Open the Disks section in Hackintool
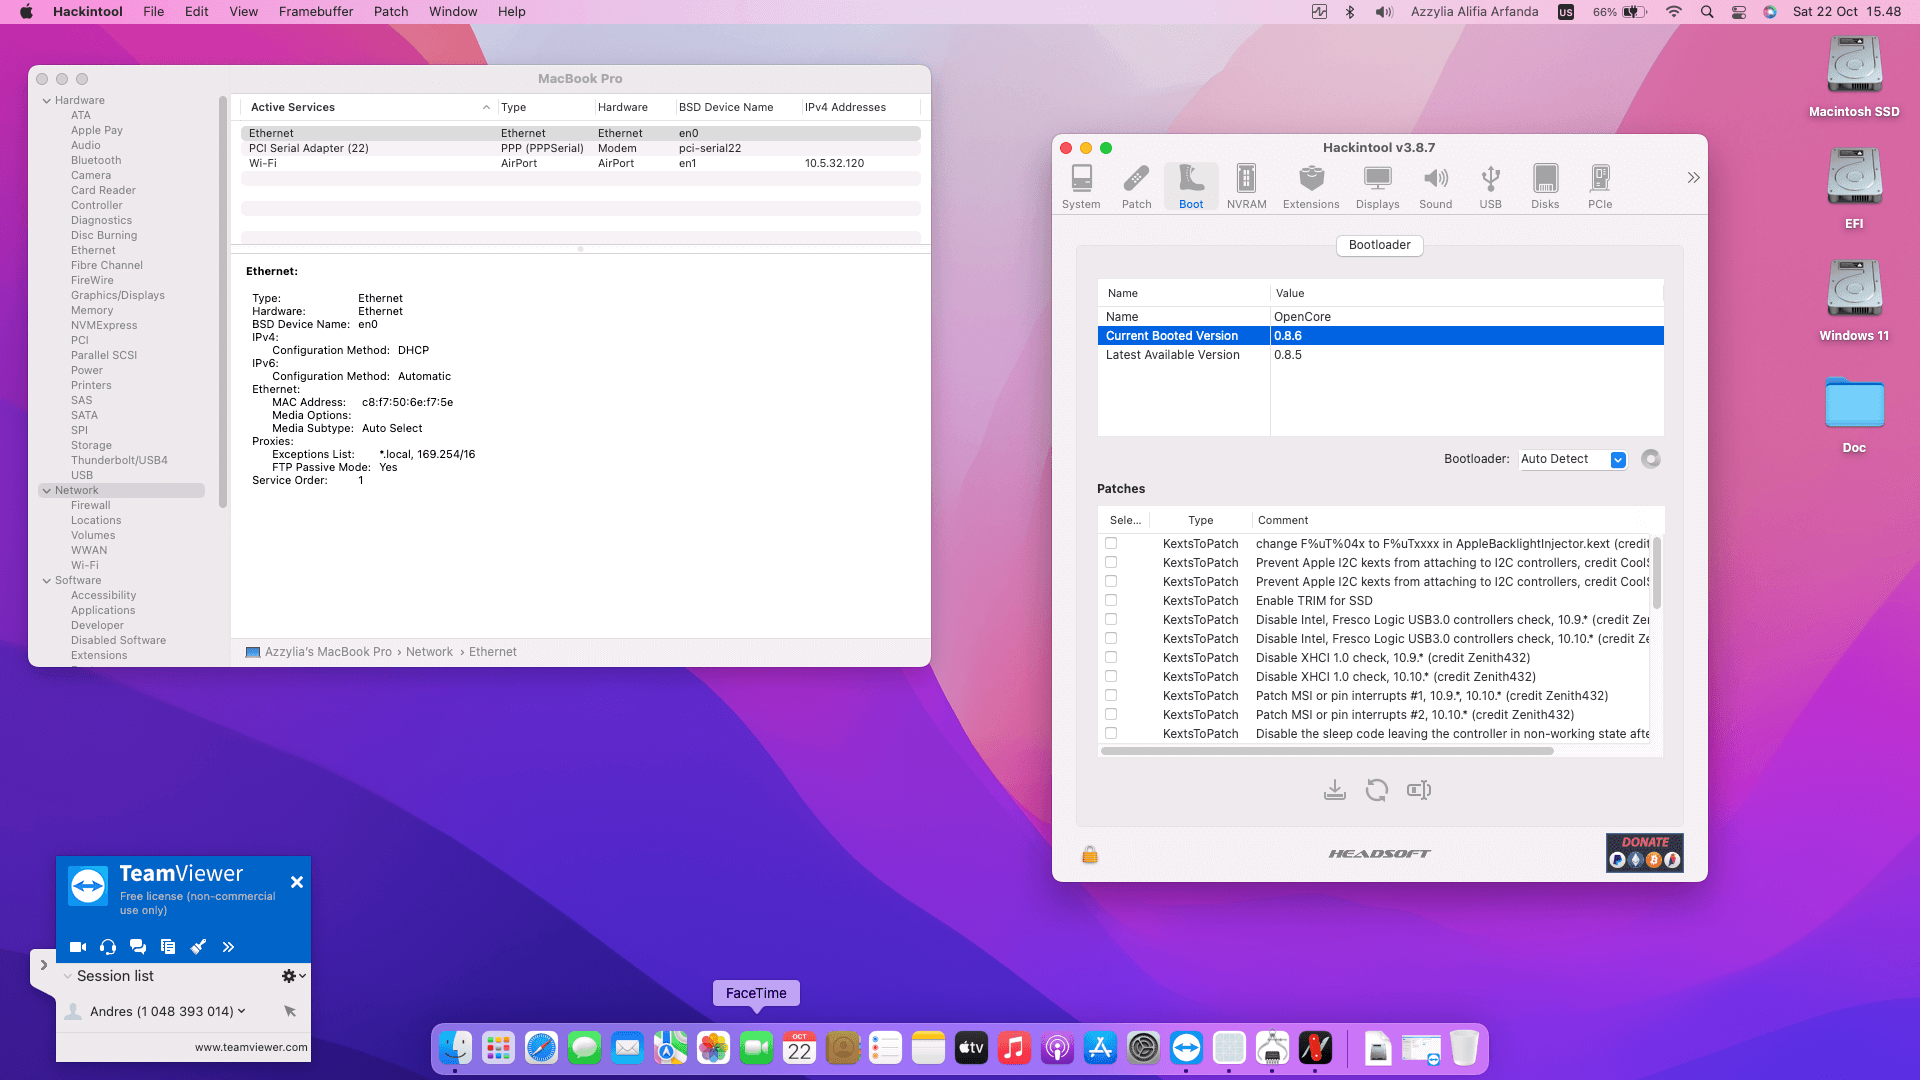Screen dimensions: 1920x1080 click(x=1545, y=186)
